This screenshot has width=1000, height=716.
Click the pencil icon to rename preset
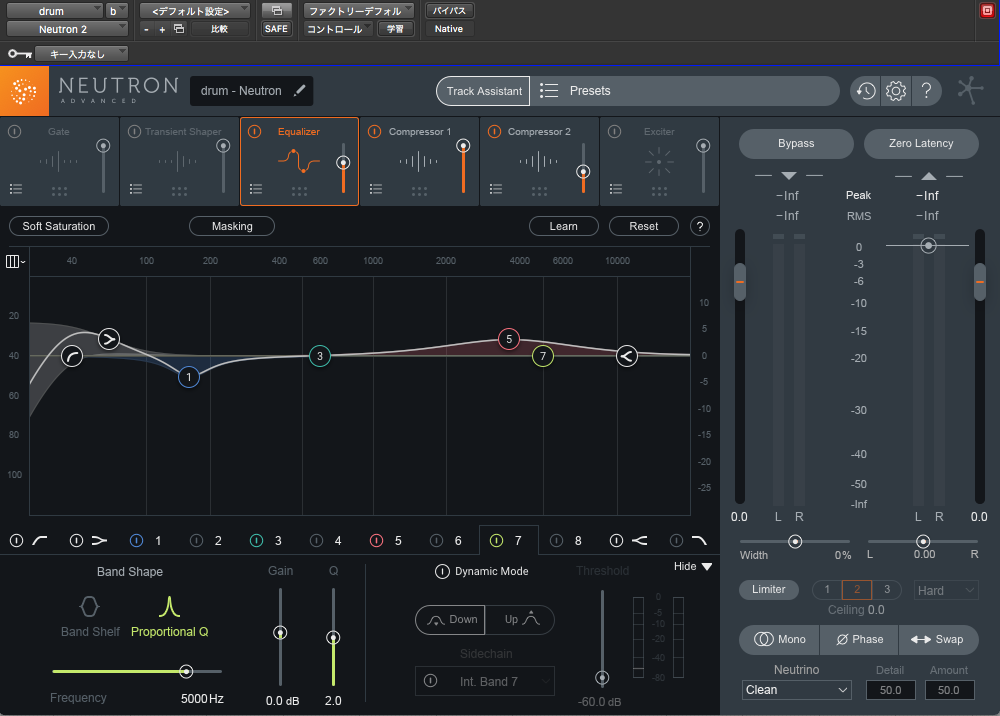pyautogui.click(x=299, y=91)
